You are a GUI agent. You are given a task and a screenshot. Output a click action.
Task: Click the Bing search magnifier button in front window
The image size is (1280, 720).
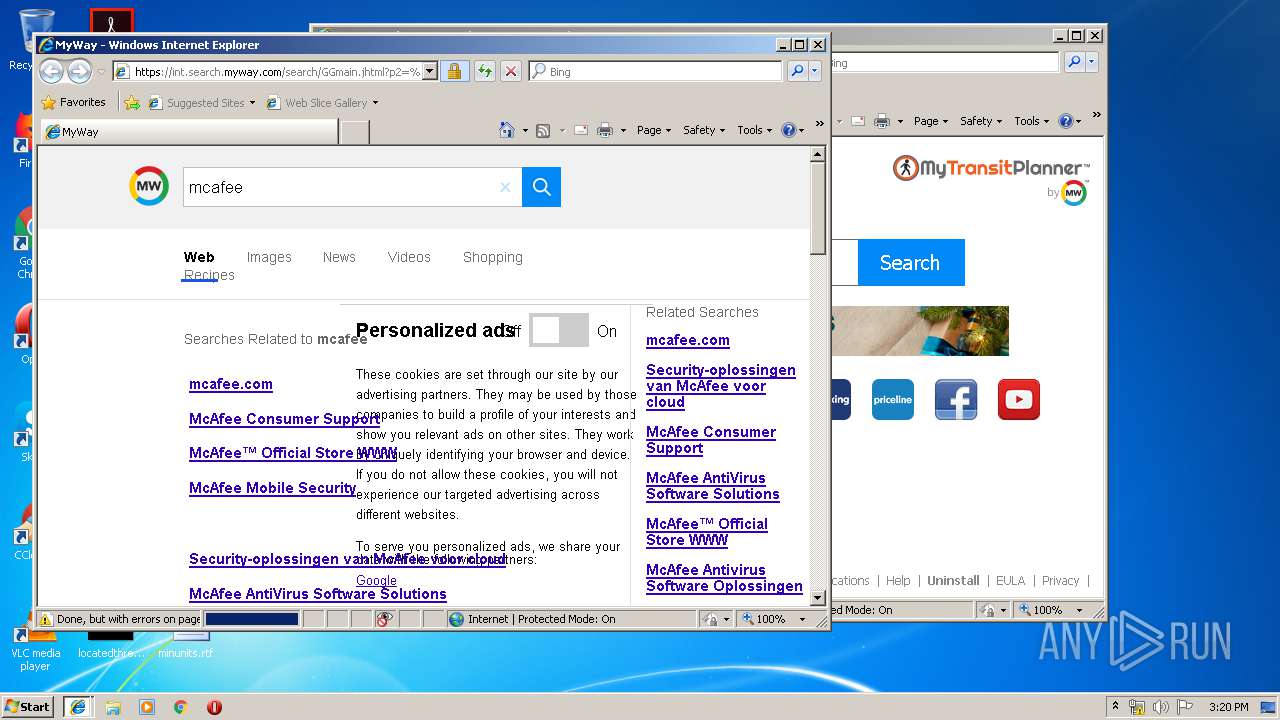[x=797, y=71]
